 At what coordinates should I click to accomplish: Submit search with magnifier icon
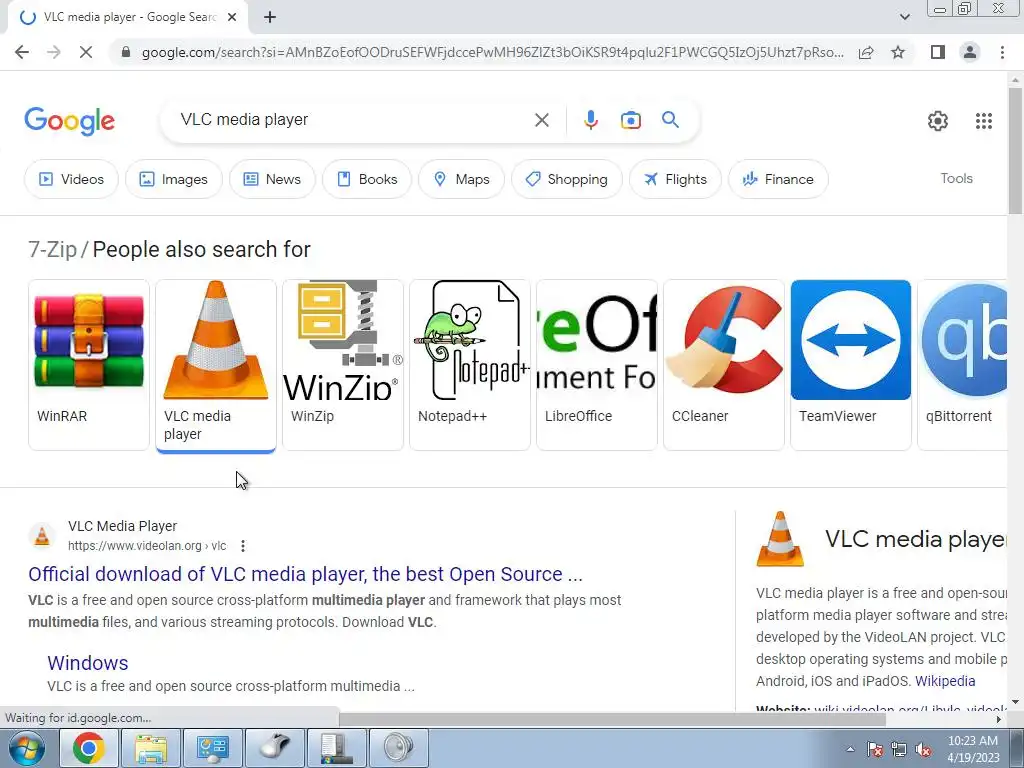pos(670,120)
